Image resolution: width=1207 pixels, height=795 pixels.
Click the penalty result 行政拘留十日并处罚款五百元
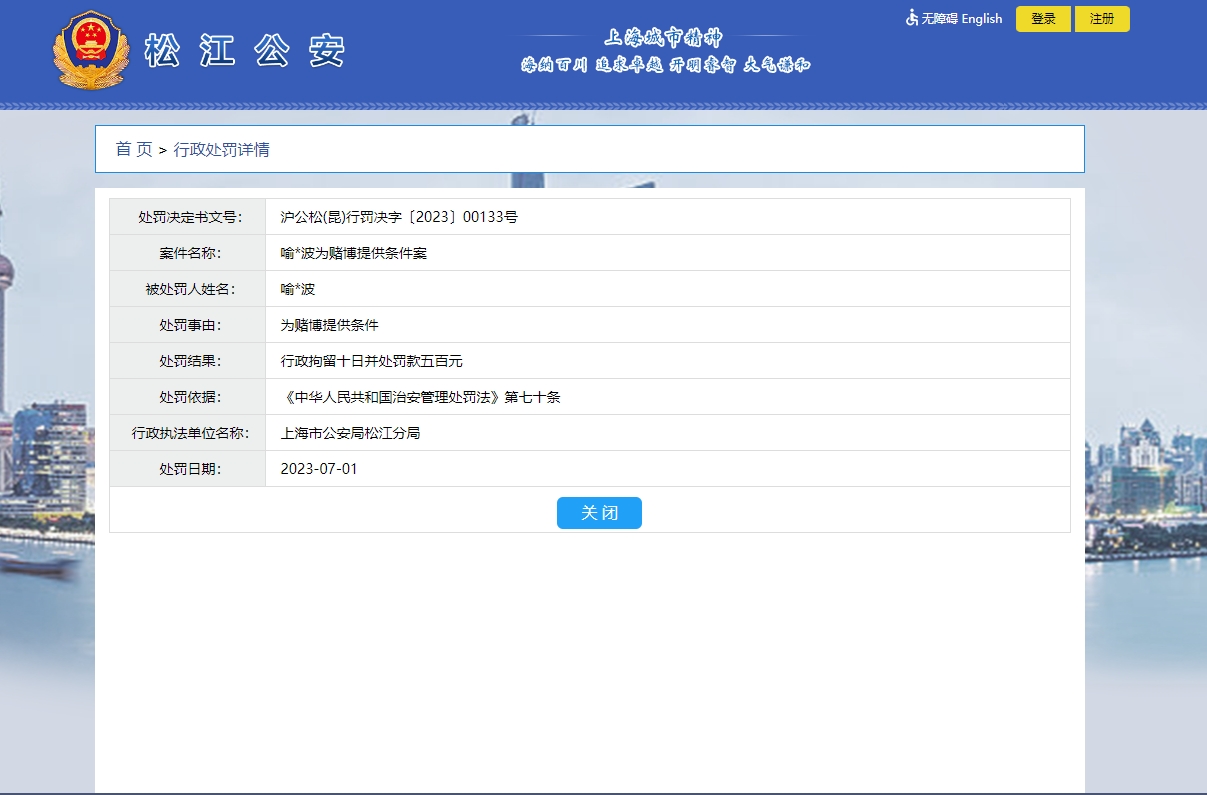pos(372,361)
